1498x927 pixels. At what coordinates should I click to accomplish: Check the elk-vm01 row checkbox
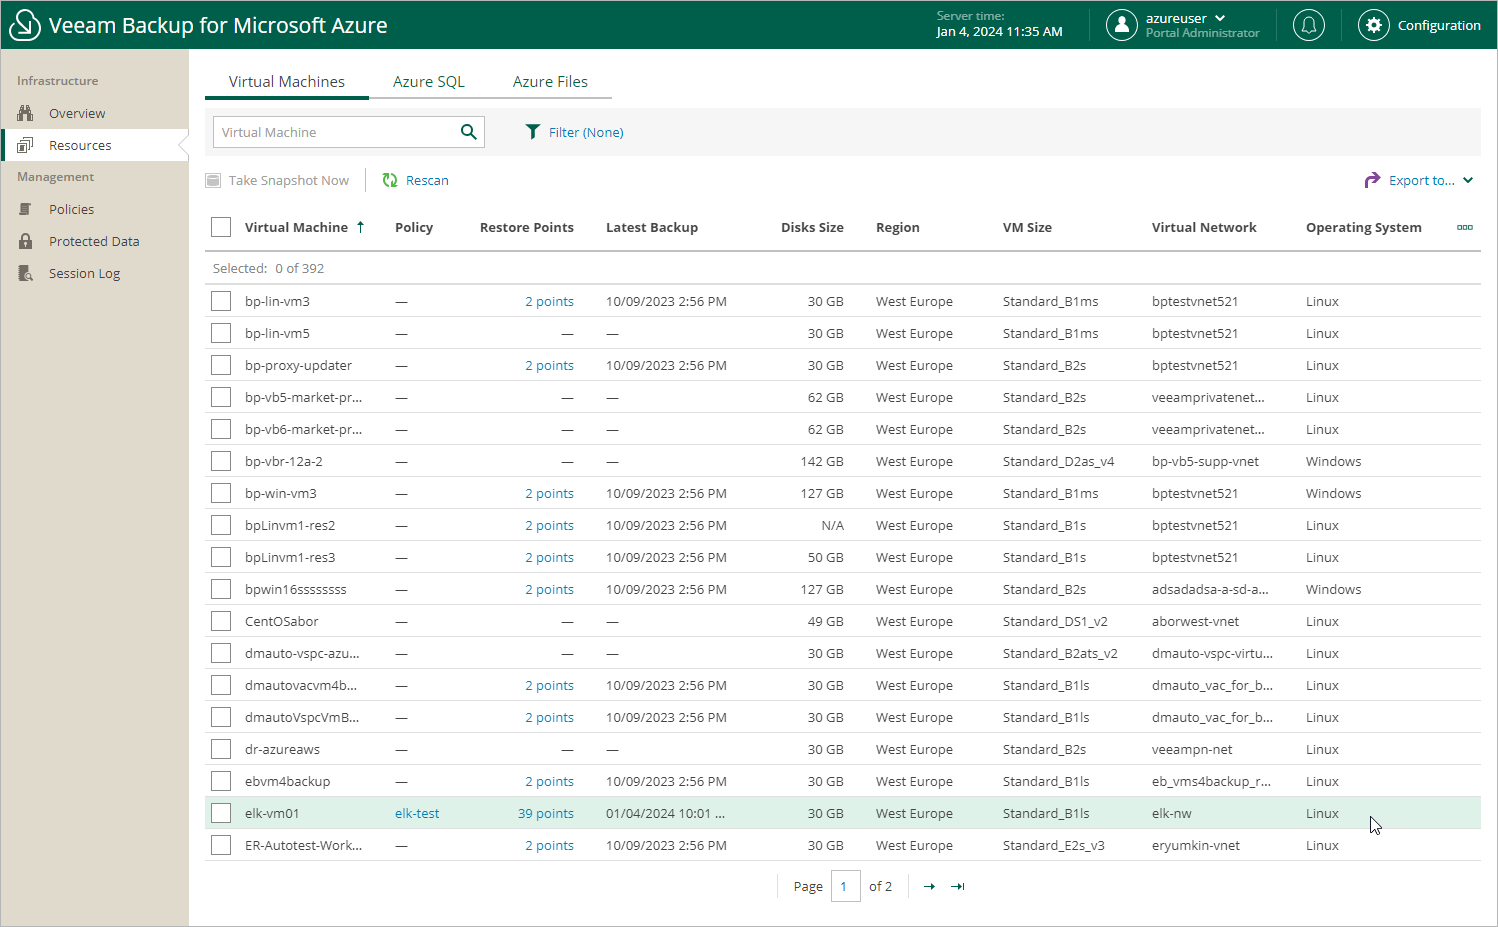coord(221,813)
